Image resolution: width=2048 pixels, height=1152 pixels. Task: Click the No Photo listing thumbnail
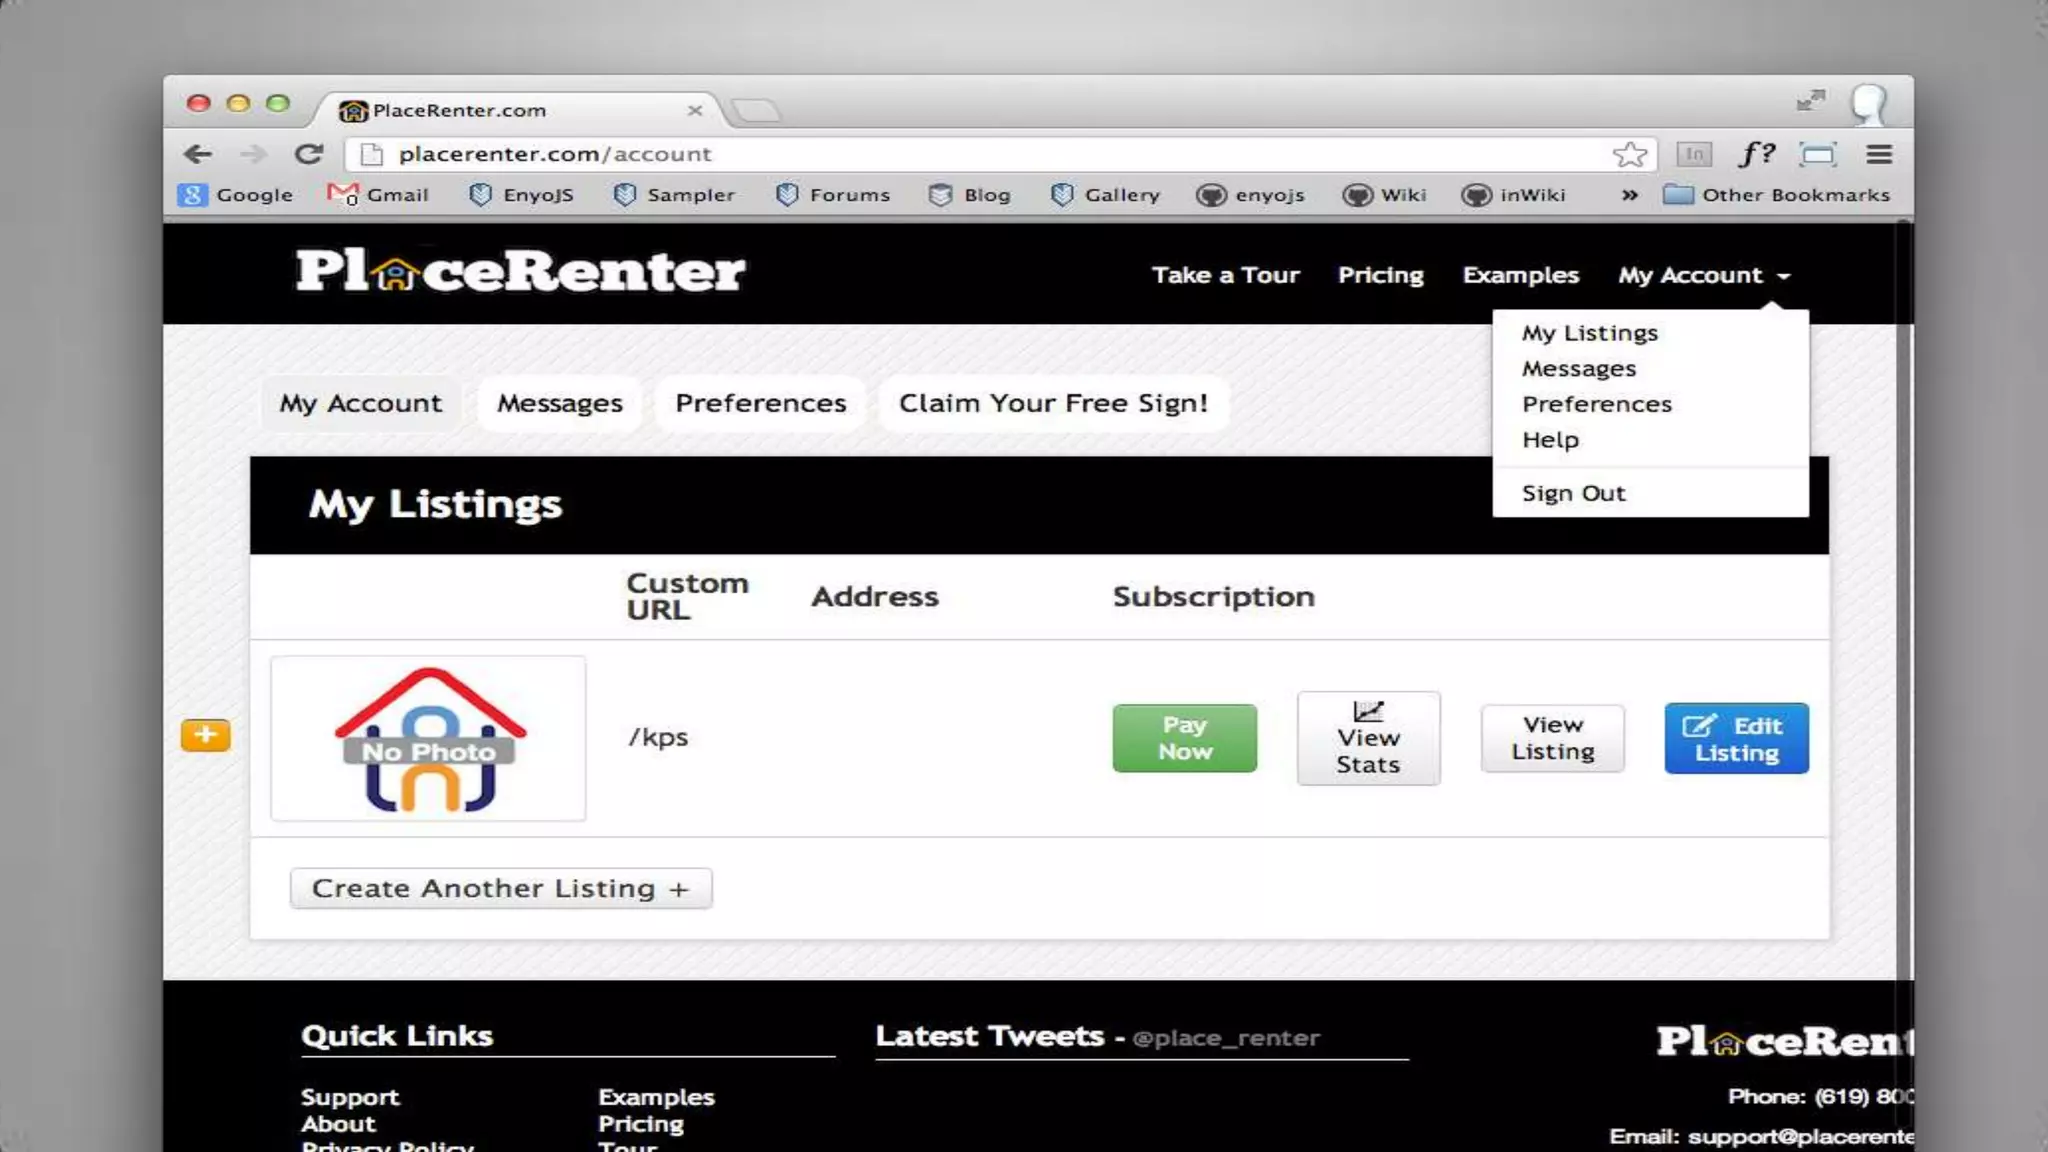(428, 739)
